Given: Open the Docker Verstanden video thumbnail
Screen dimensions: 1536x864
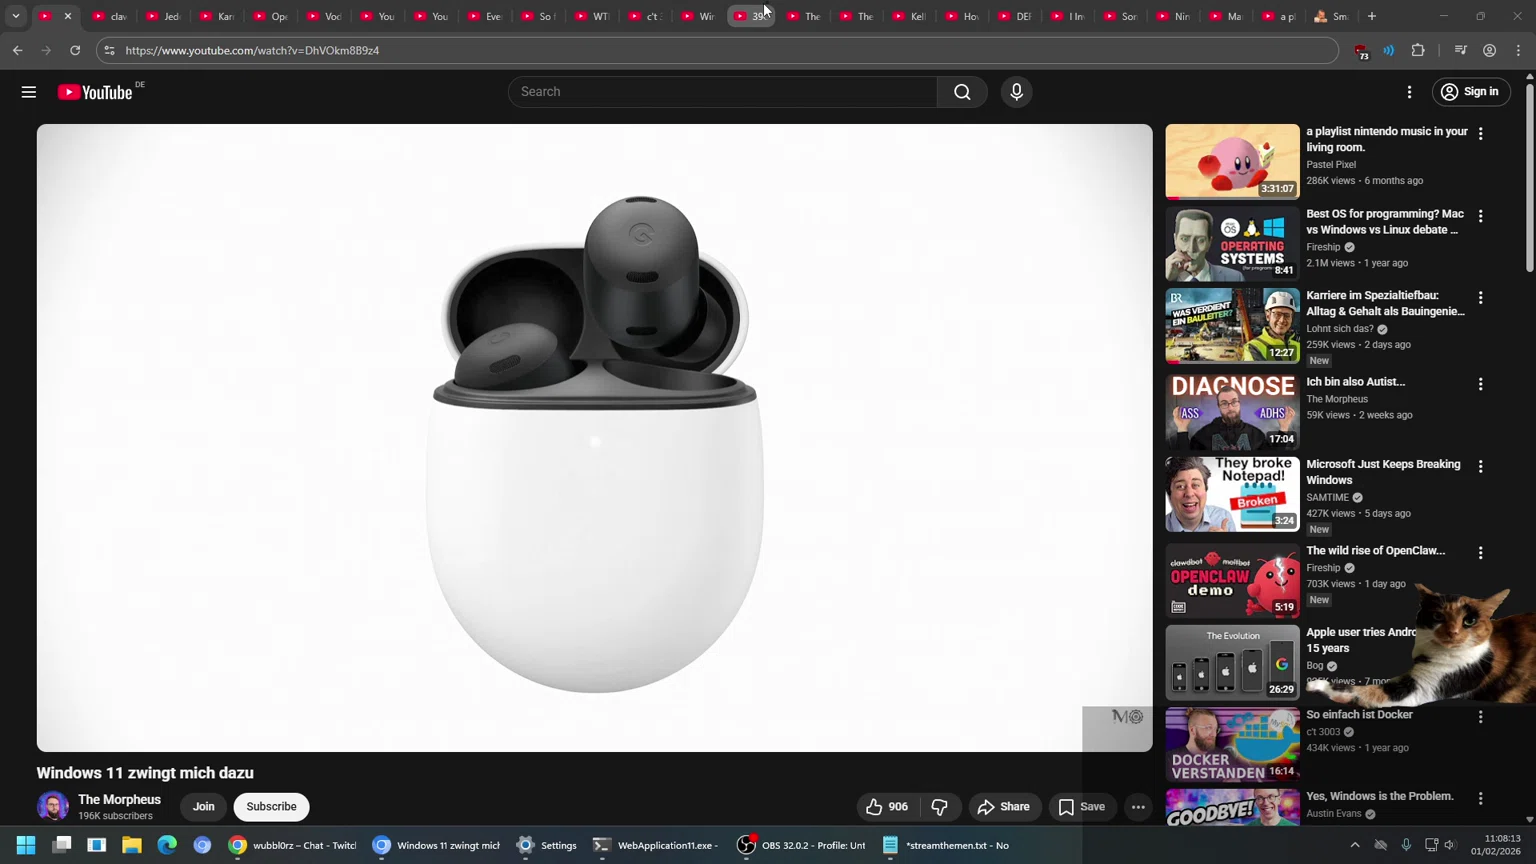Looking at the screenshot, I should pyautogui.click(x=1232, y=744).
